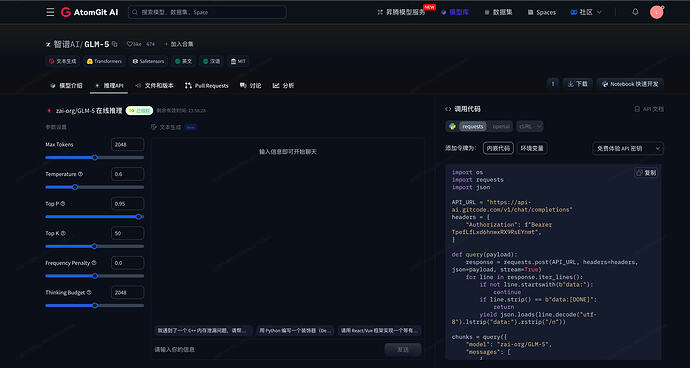Open the more options button beside 下载

pyautogui.click(x=553, y=84)
